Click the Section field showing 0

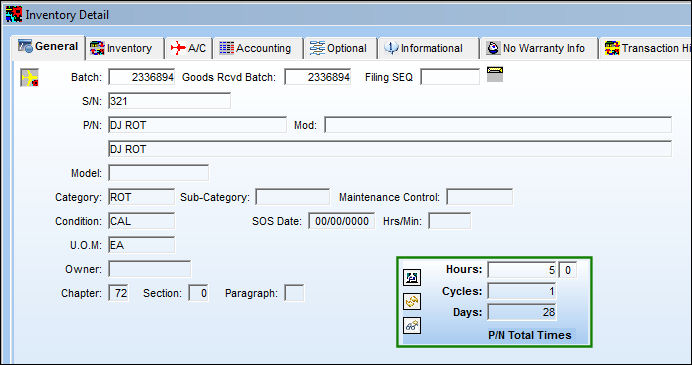pyautogui.click(x=198, y=293)
